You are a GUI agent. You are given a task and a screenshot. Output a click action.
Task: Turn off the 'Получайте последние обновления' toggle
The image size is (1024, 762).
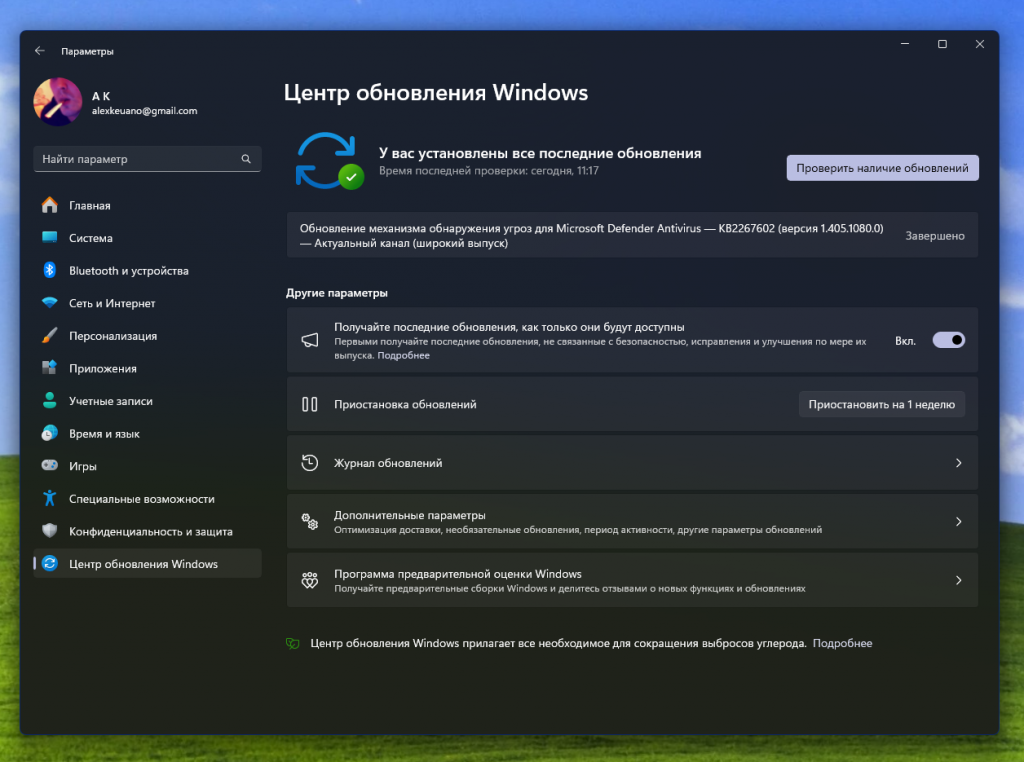(x=948, y=340)
